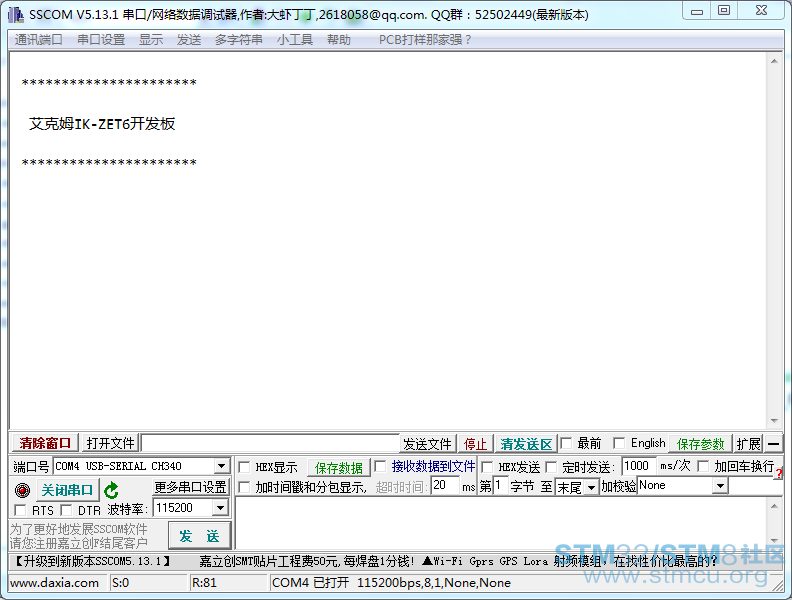The image size is (792, 600).
Task: Enable 加时间戳和分包显示 checkbox
Action: pos(244,487)
